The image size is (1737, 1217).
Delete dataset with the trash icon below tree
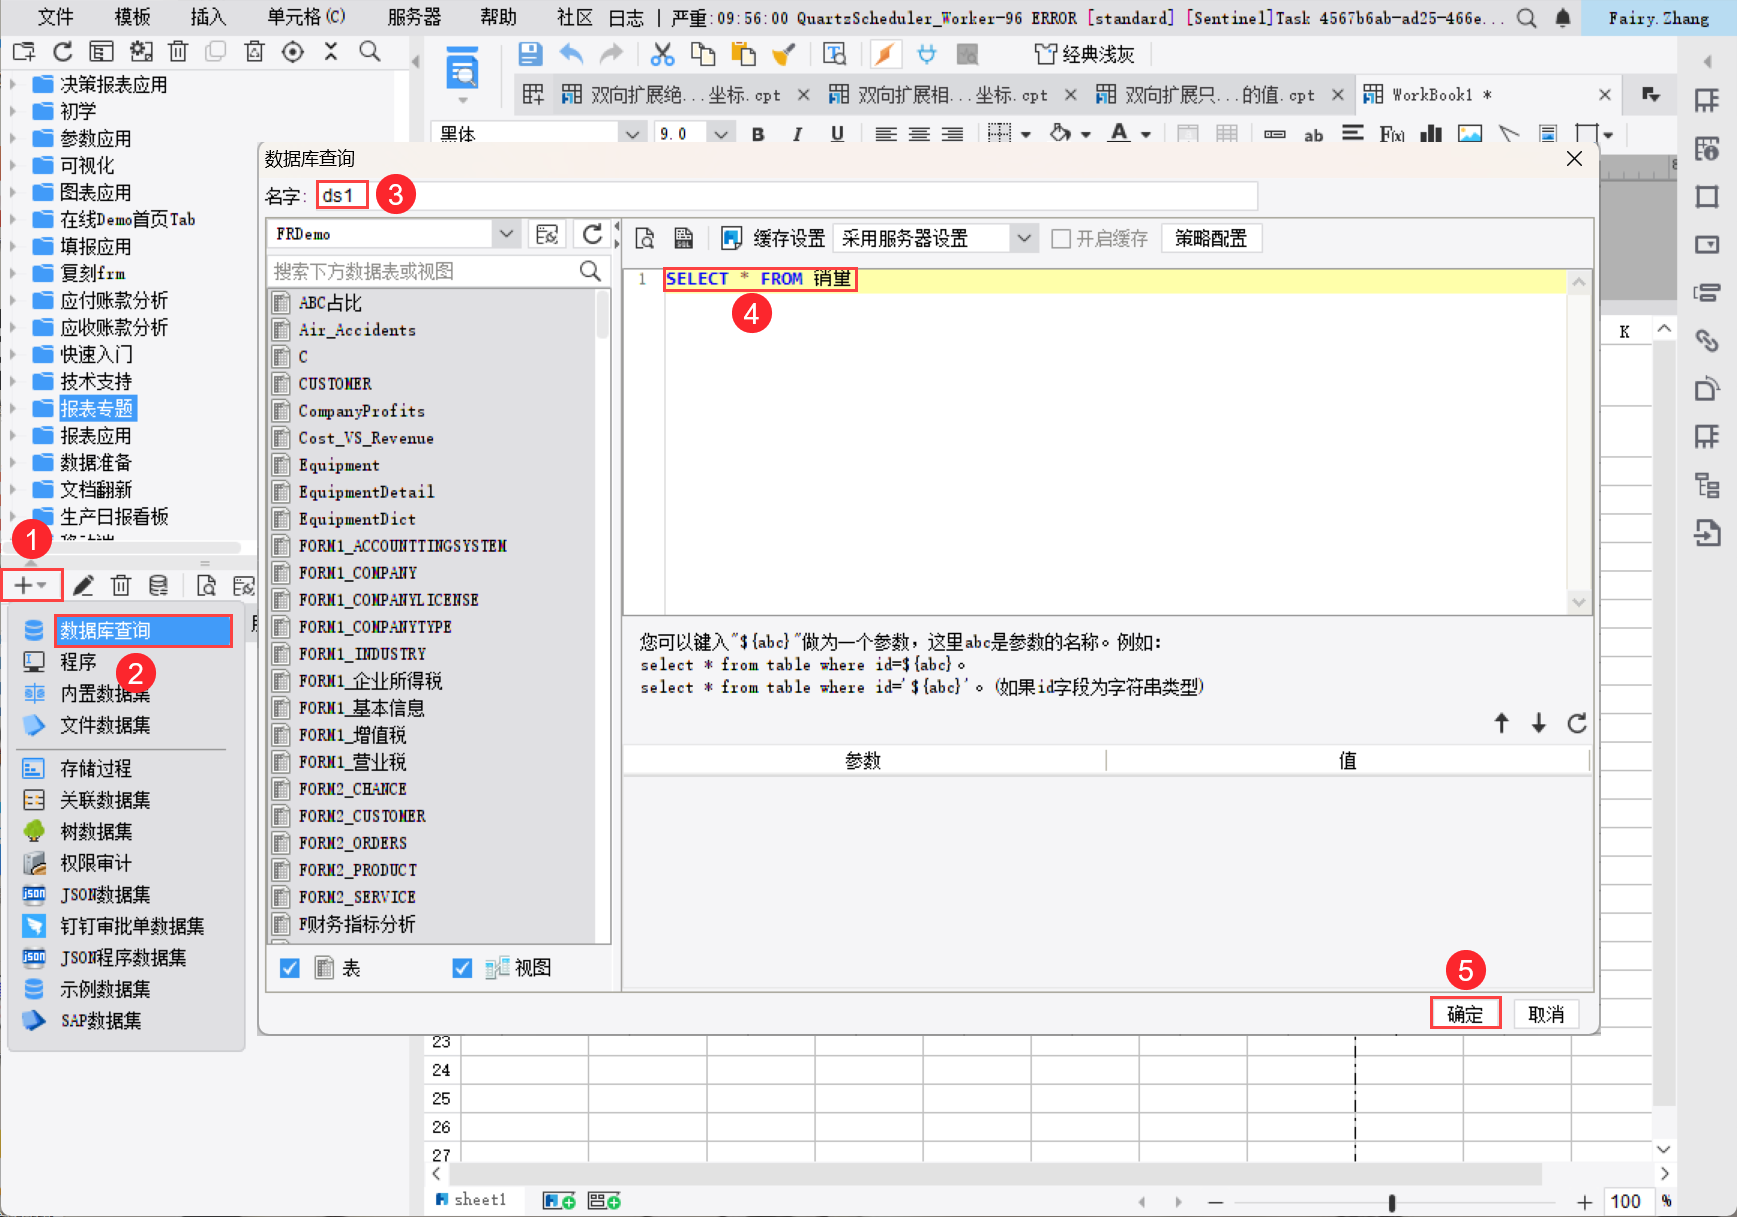click(x=121, y=585)
